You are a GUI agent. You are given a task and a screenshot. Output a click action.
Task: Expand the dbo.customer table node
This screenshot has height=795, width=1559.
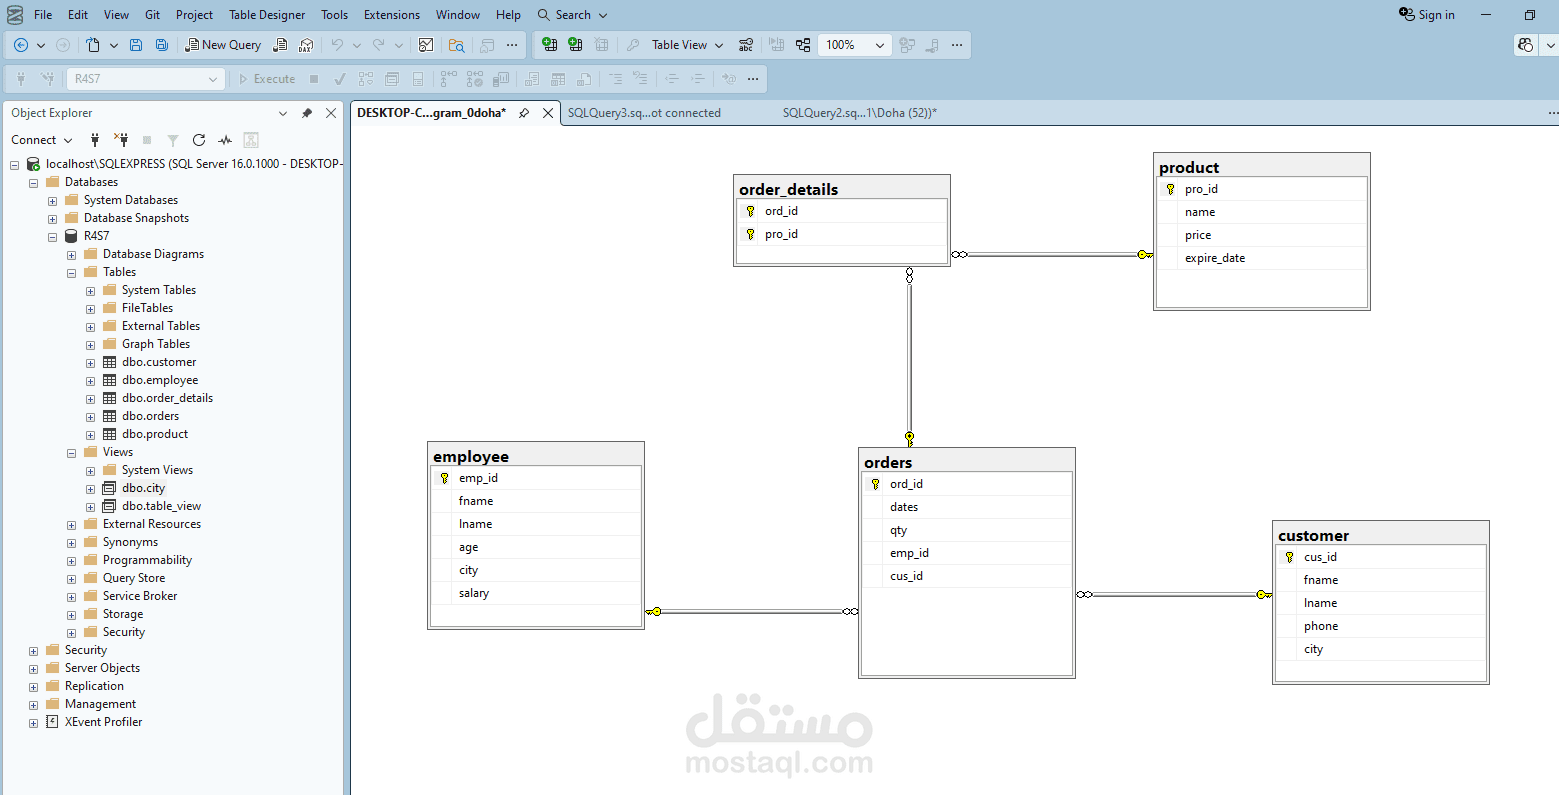(x=91, y=361)
